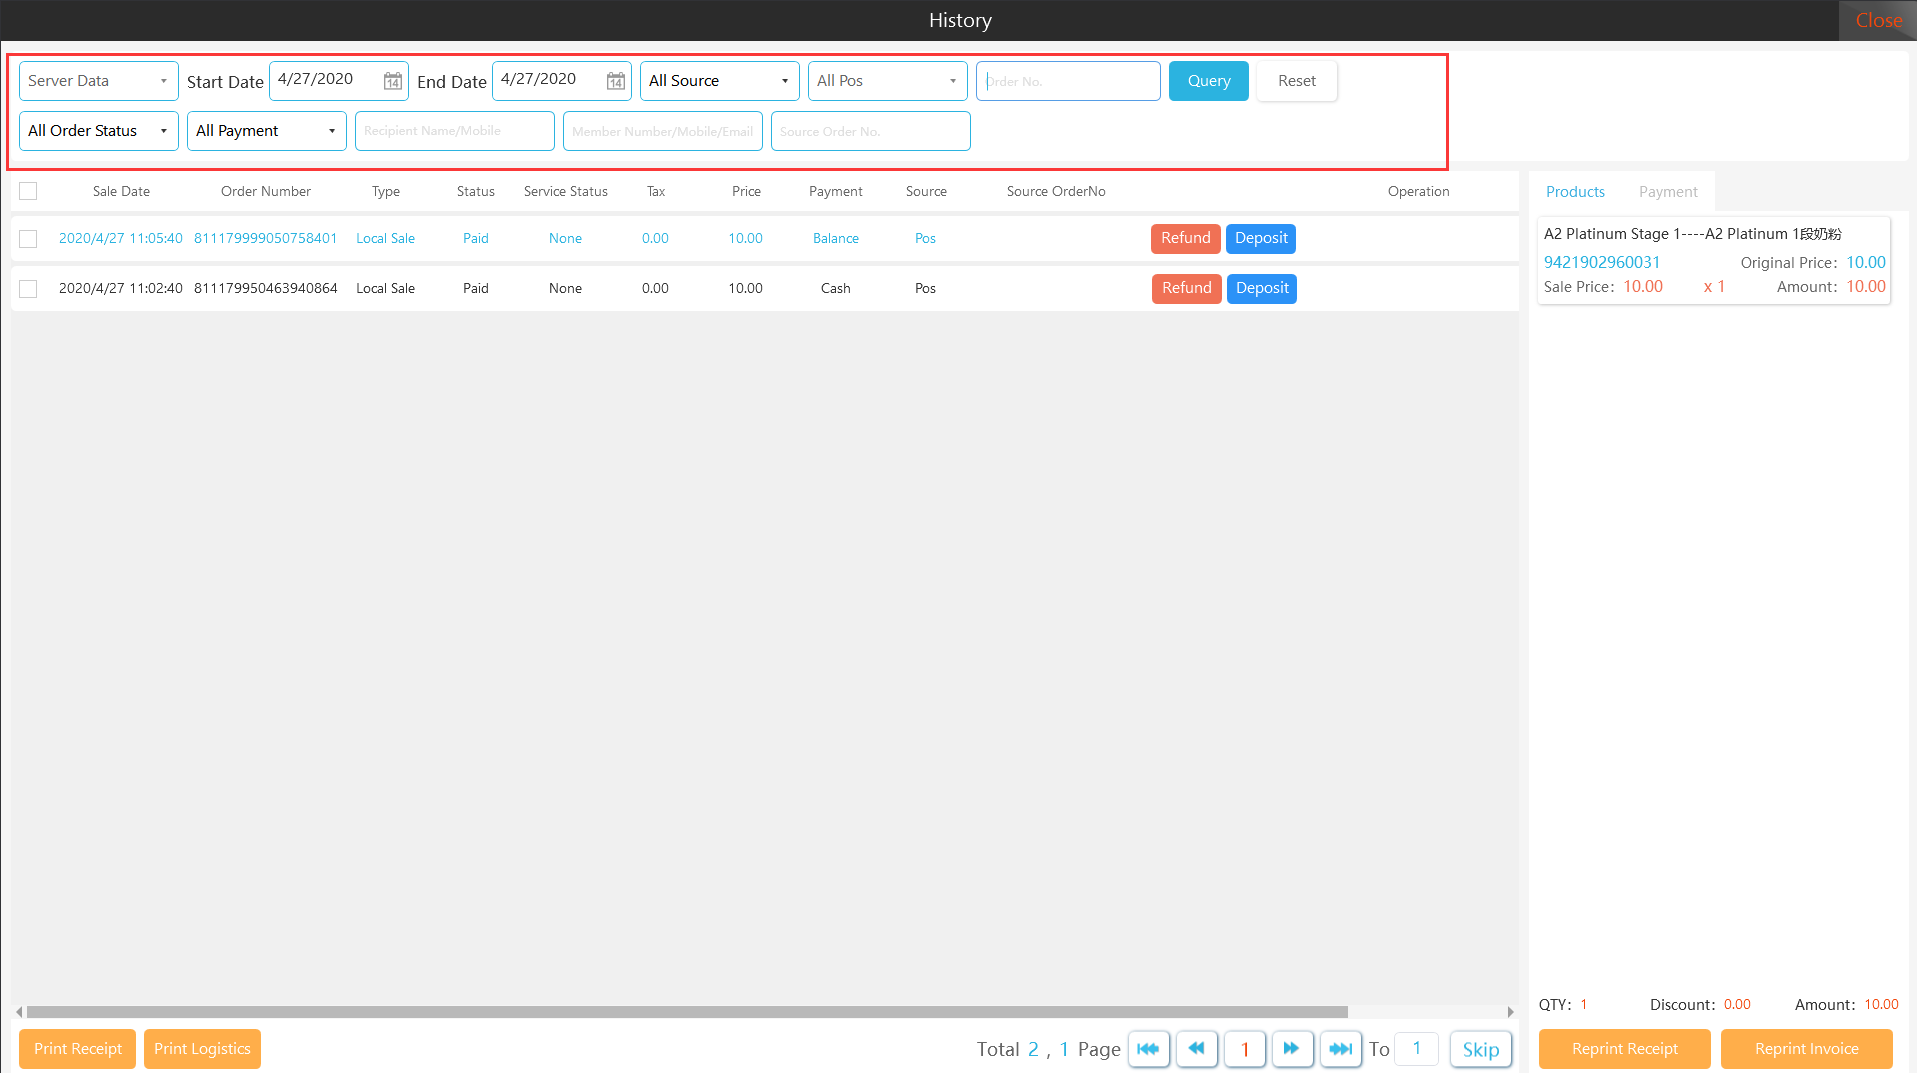Switch to the Payment tab
The width and height of the screenshot is (1917, 1073).
coord(1667,192)
